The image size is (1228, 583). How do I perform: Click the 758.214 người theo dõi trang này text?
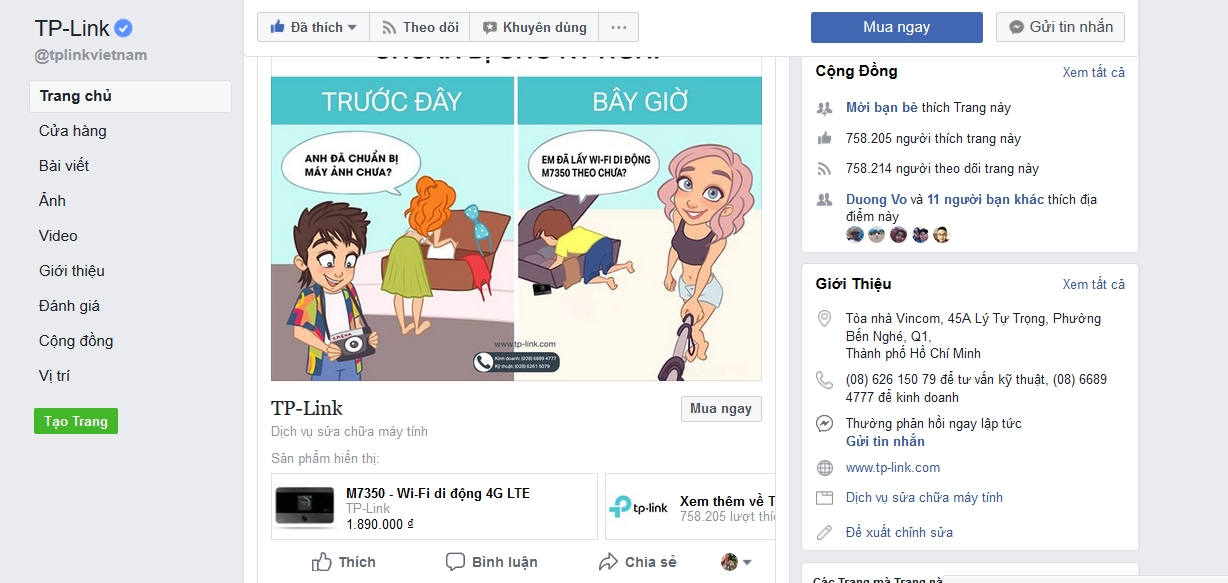pos(942,168)
